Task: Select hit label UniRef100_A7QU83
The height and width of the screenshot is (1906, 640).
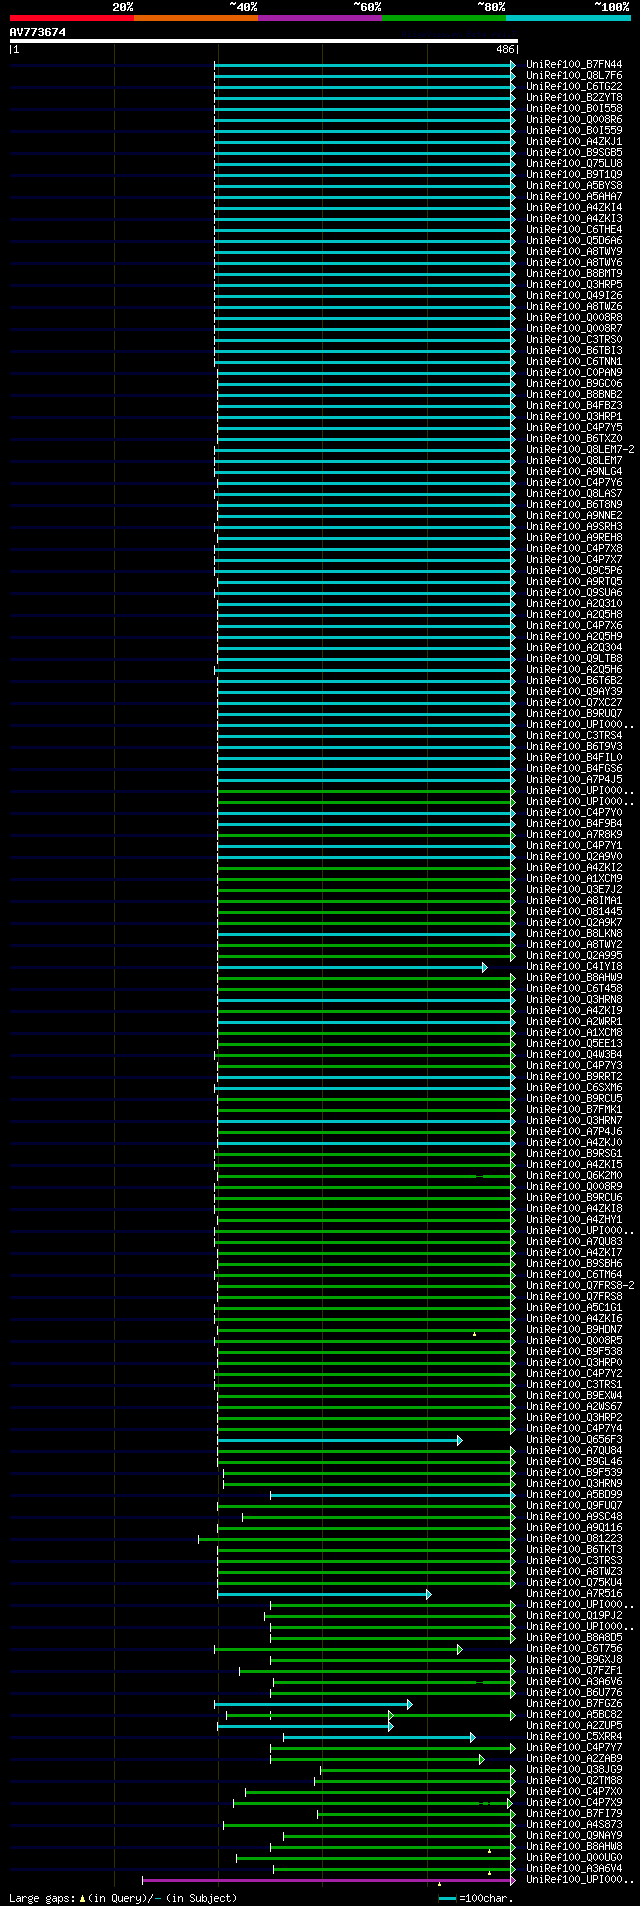Action: [574, 1241]
